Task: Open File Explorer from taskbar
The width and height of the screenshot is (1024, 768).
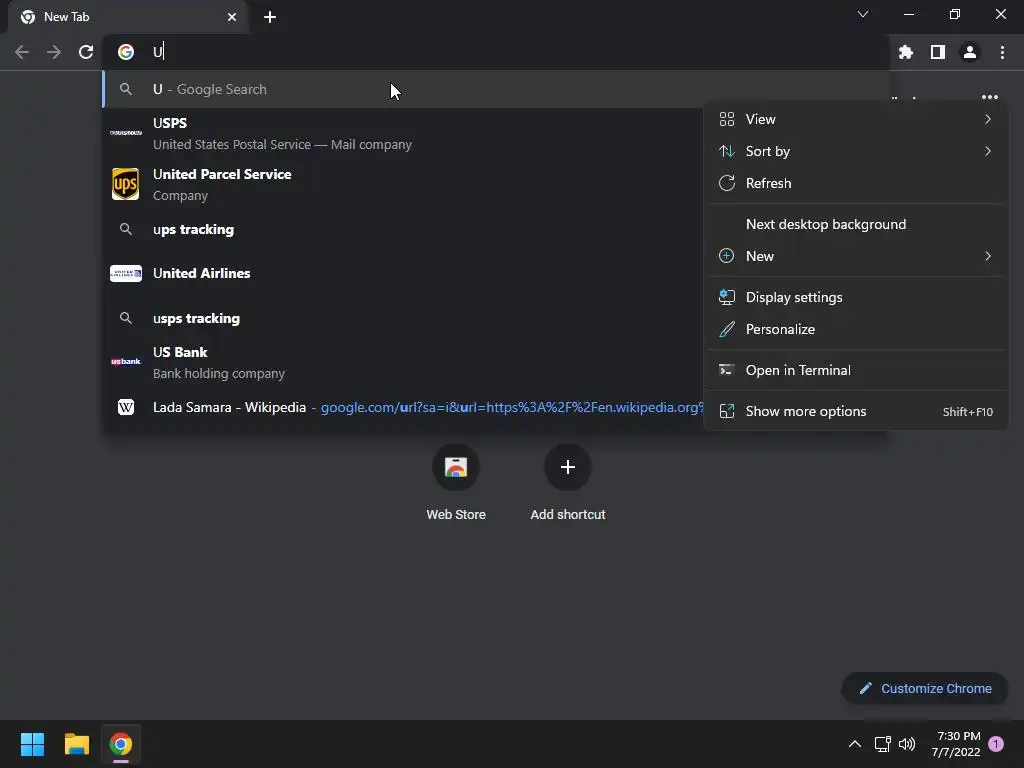Action: tap(76, 744)
